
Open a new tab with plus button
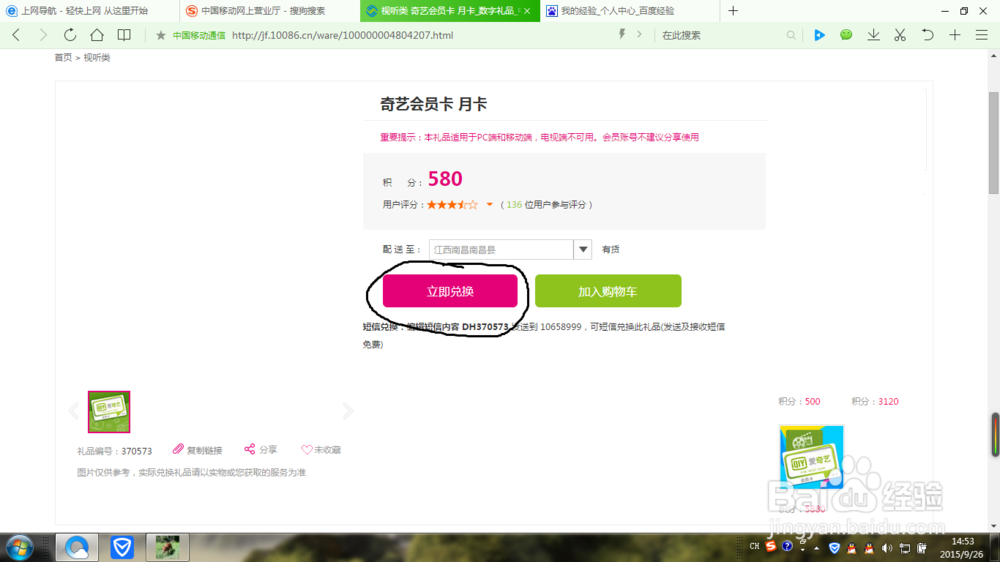[733, 11]
